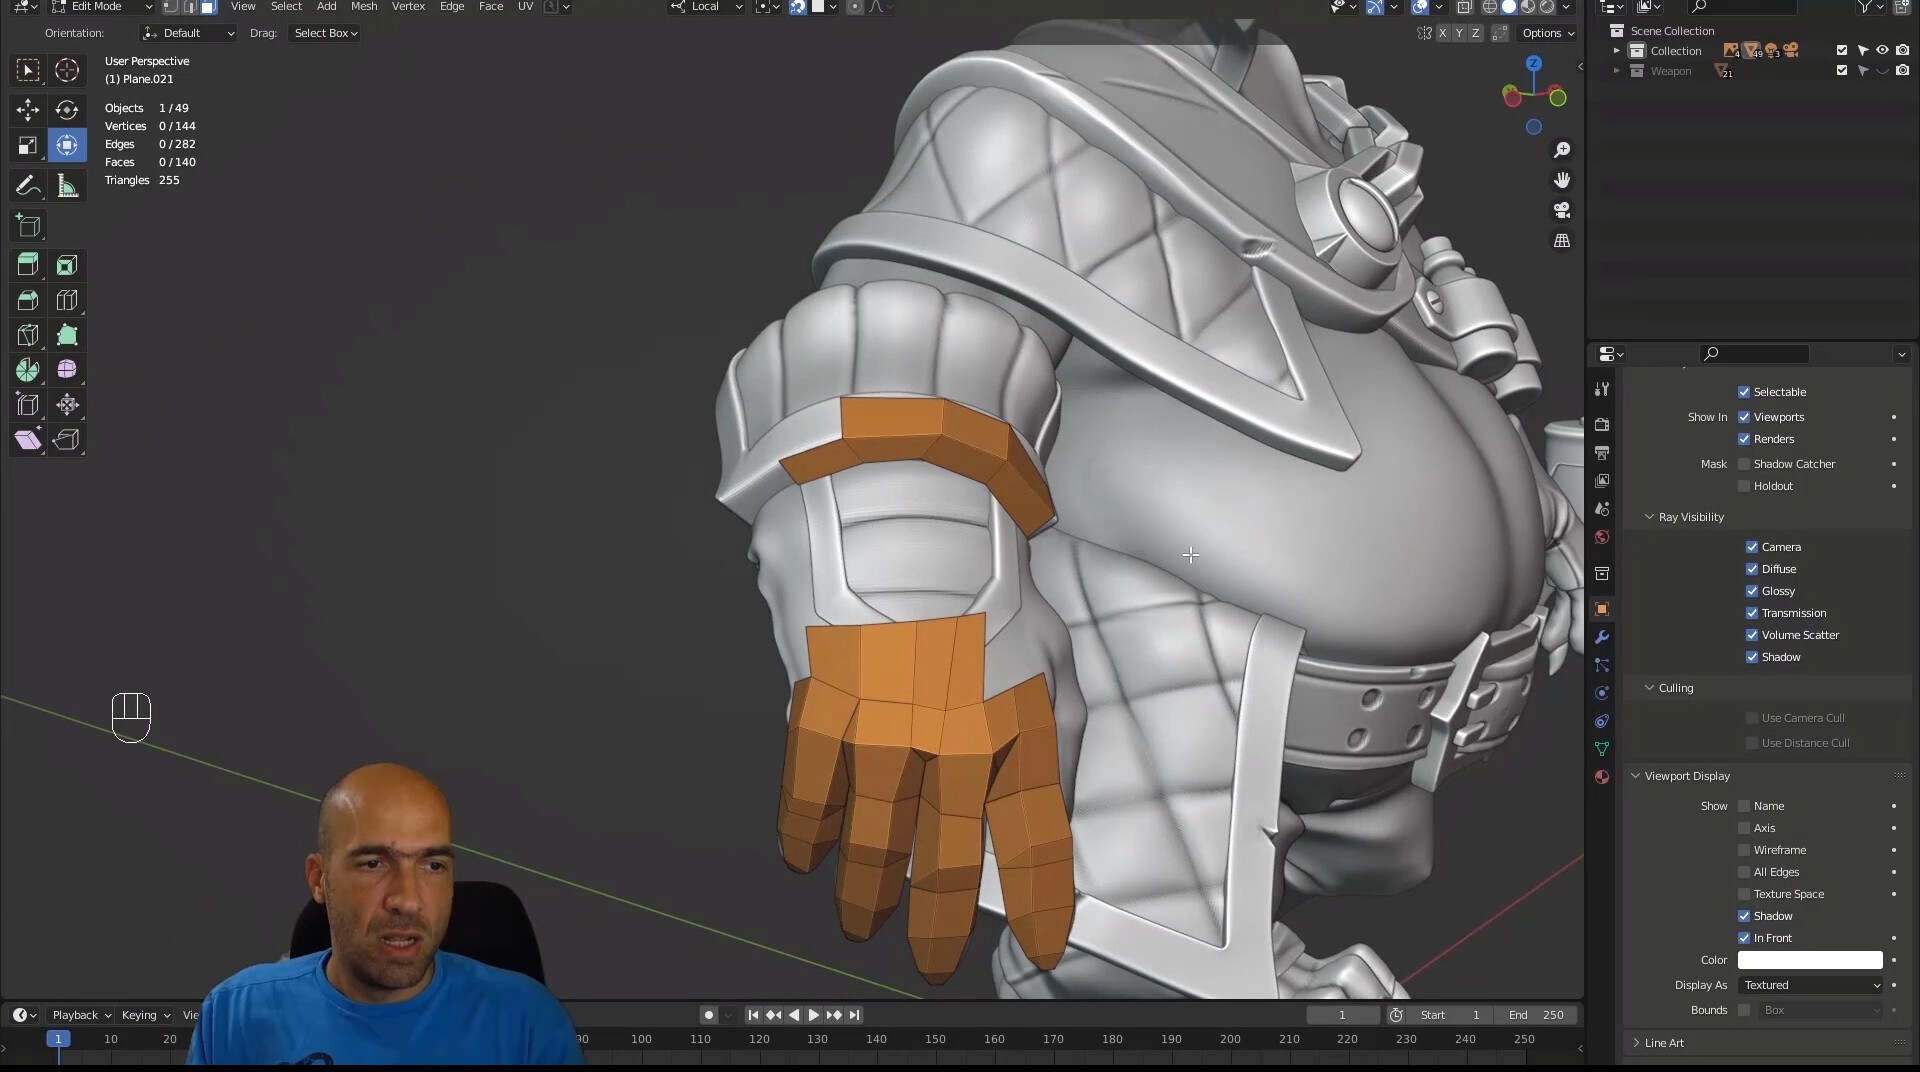Enable the Wireframe display checkbox
Viewport: 1920px width, 1072px height.
pyautogui.click(x=1742, y=850)
